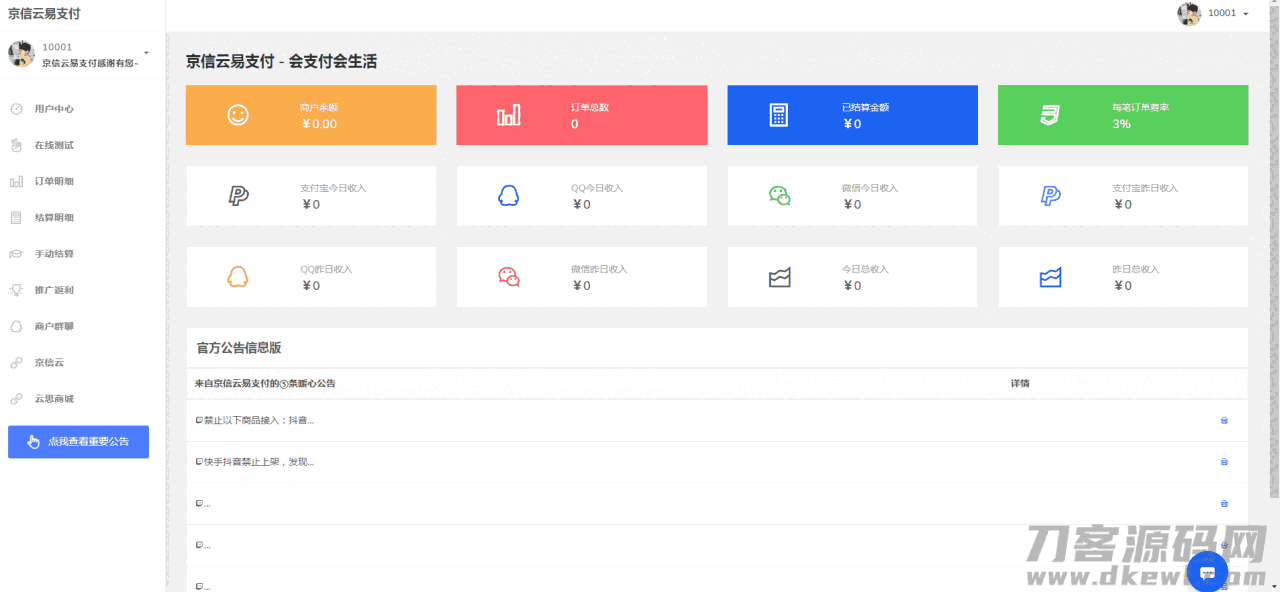Click the 云思商城 link in the sidebar
1280x592 pixels.
coord(54,399)
